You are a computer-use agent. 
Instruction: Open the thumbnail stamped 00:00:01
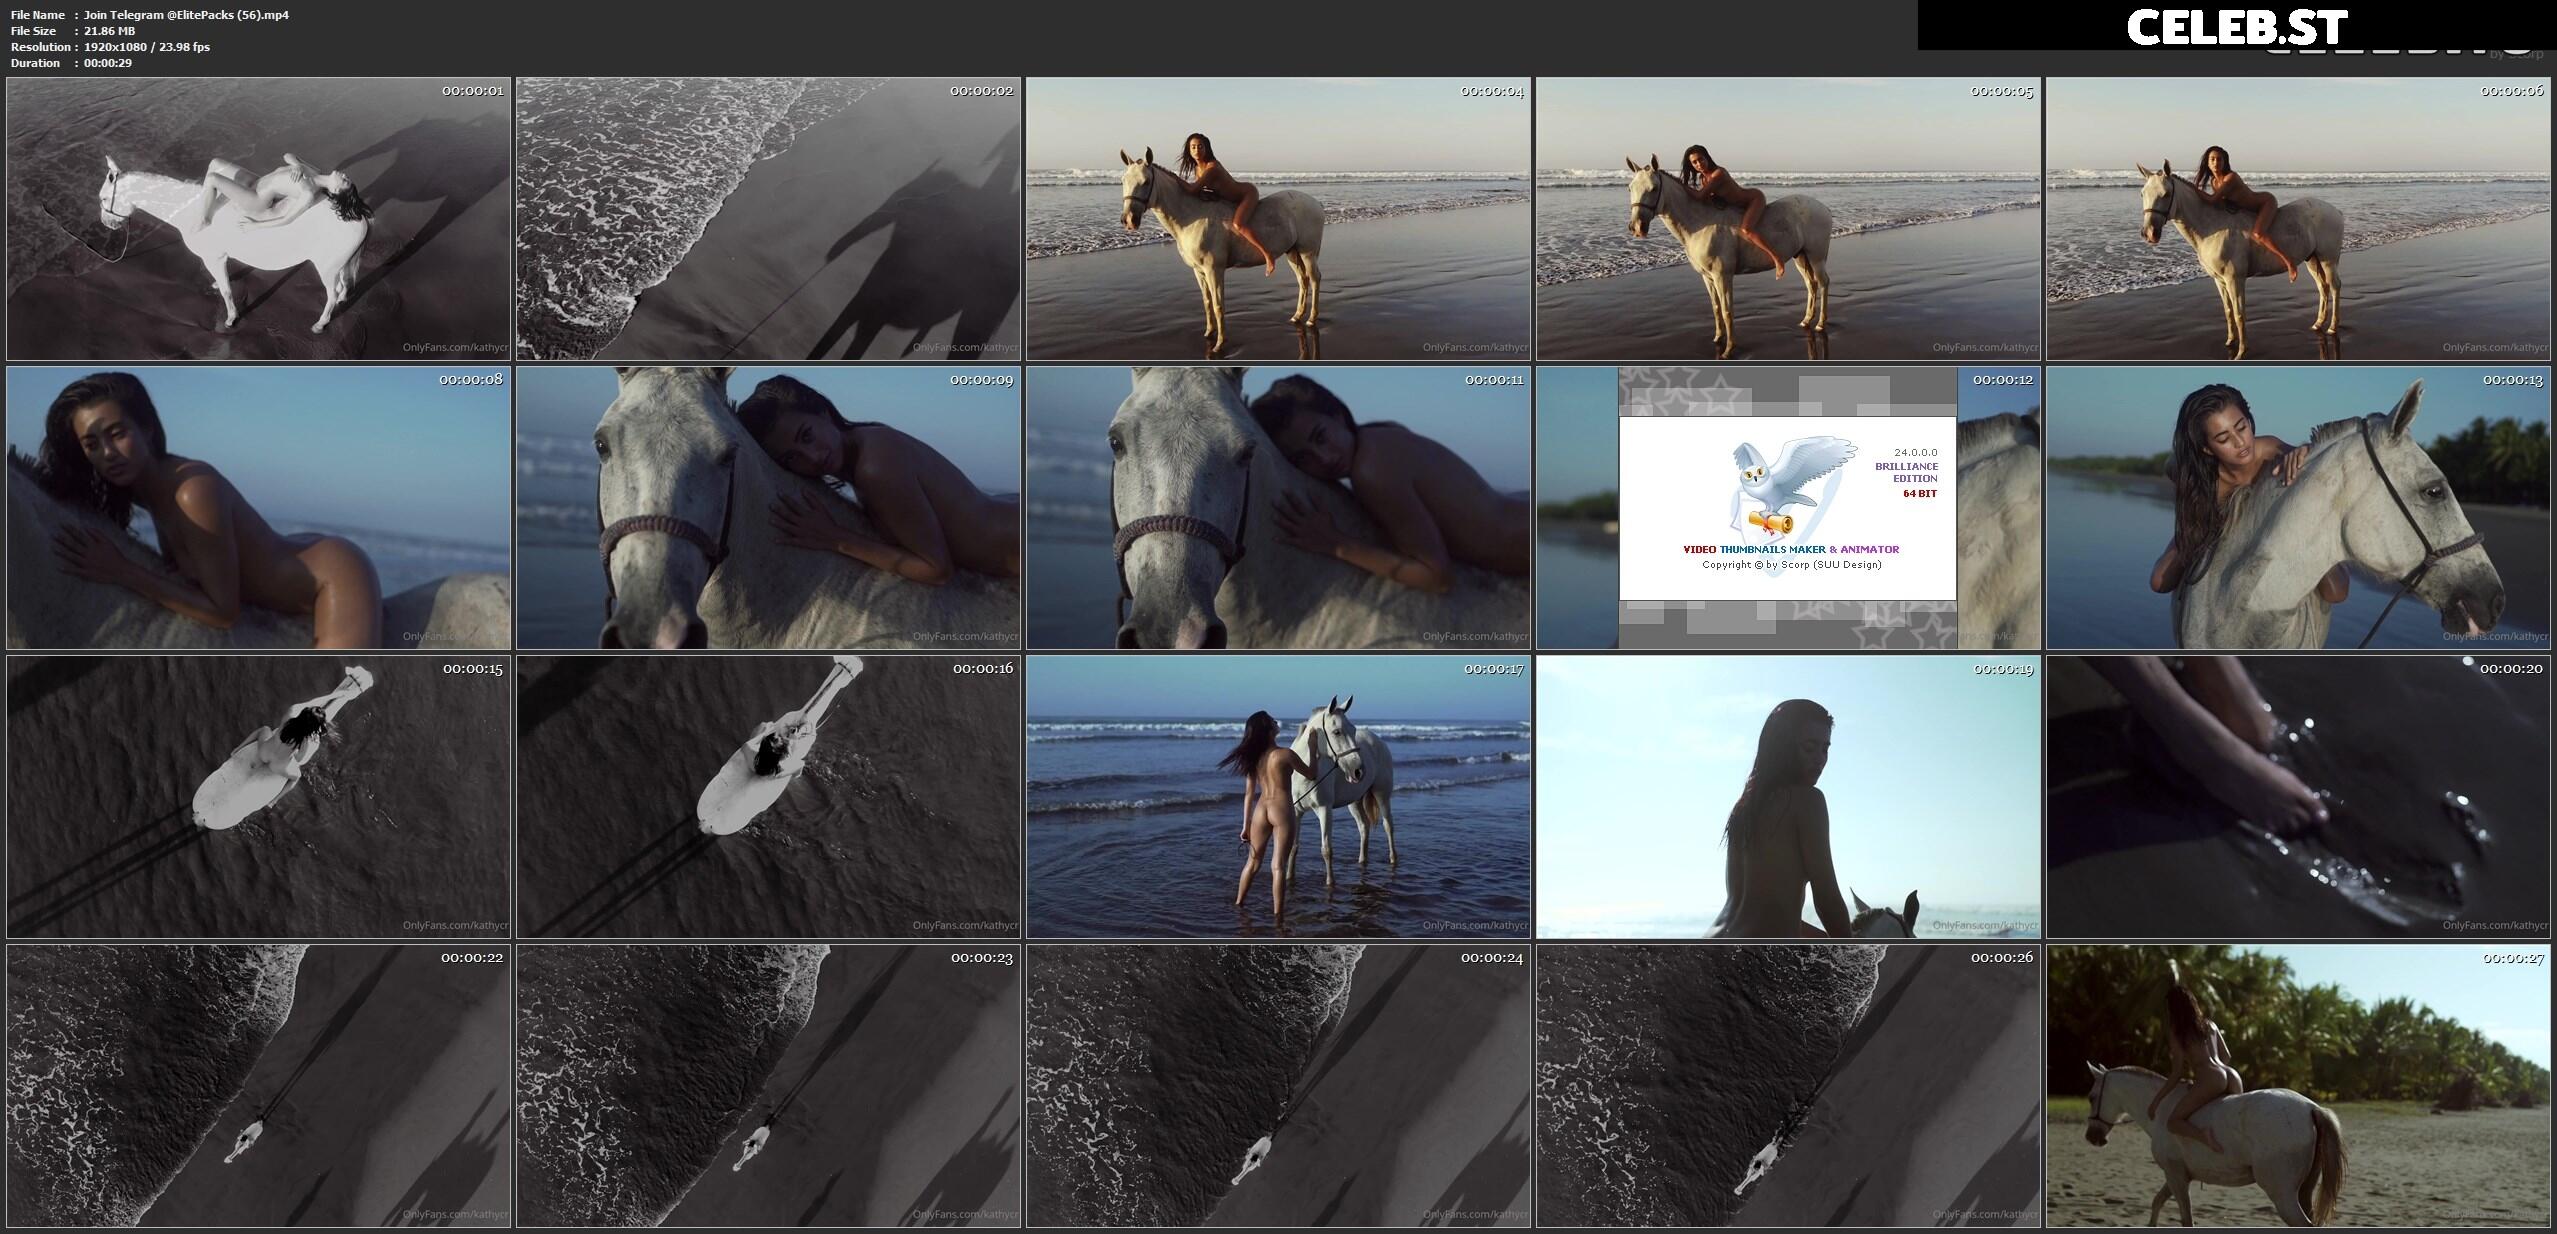[x=259, y=219]
